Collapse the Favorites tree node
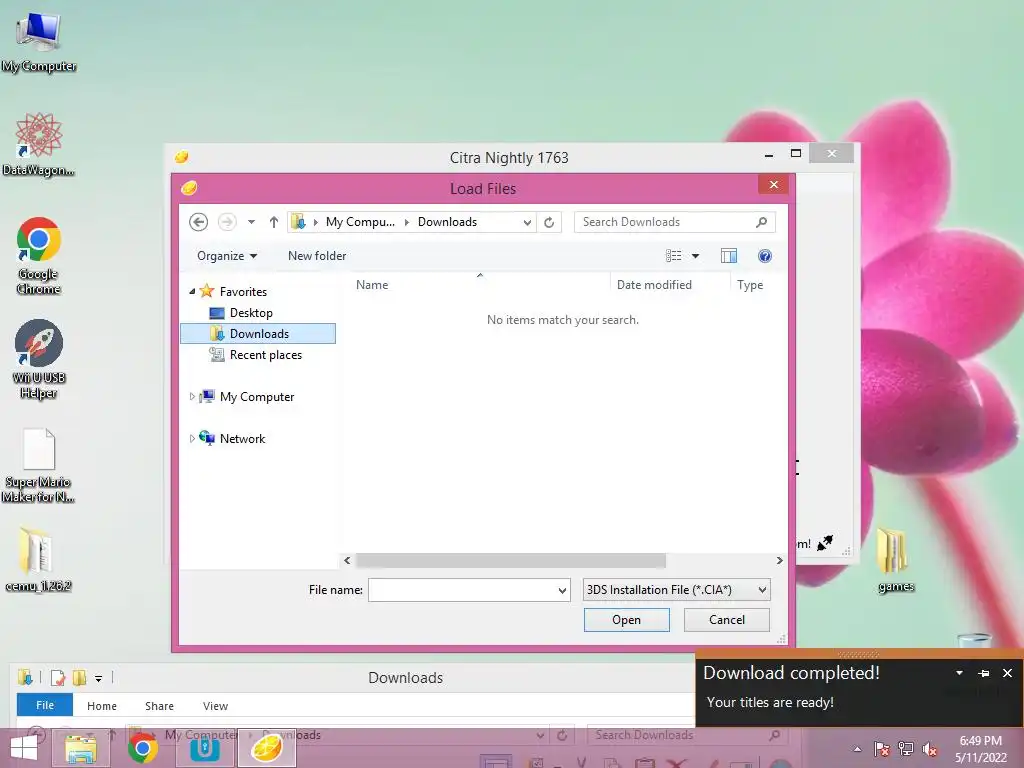Screen dimensions: 1024x768 coord(192,291)
